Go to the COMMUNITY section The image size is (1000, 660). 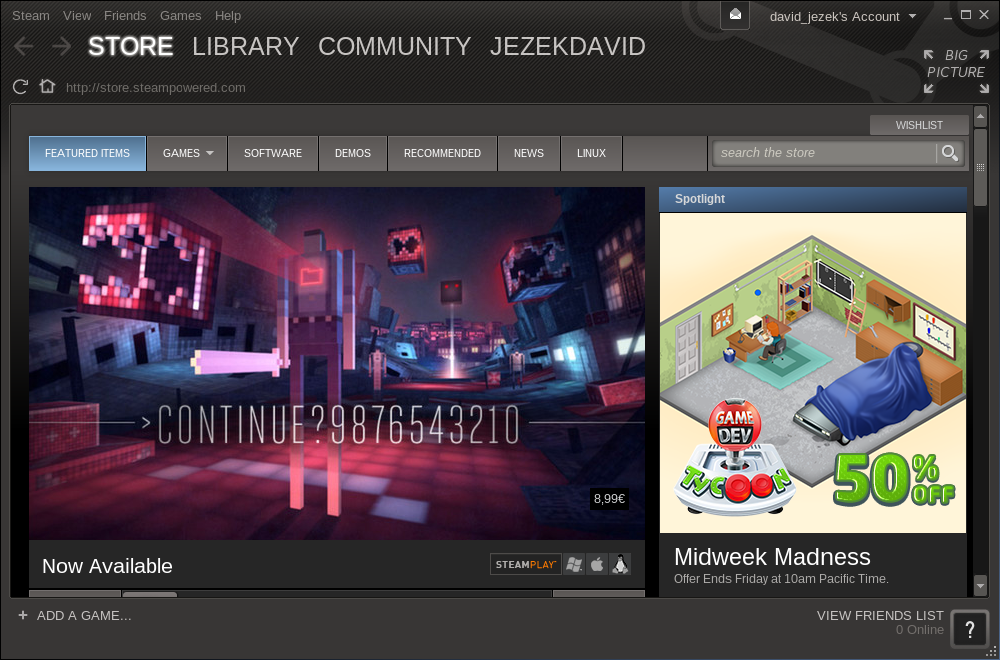click(x=395, y=47)
